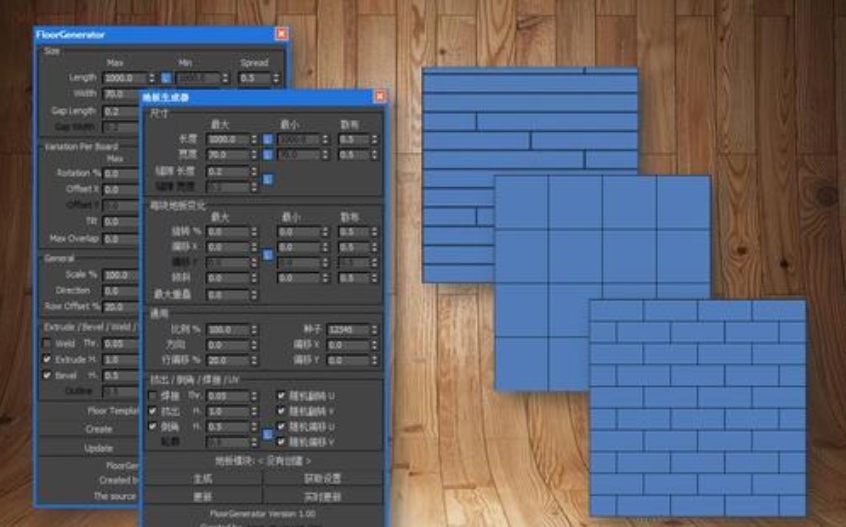Screen dimensions: 846x527
Task: Uncheck random offset U checkbox in Chinese dialog
Action: click(281, 426)
